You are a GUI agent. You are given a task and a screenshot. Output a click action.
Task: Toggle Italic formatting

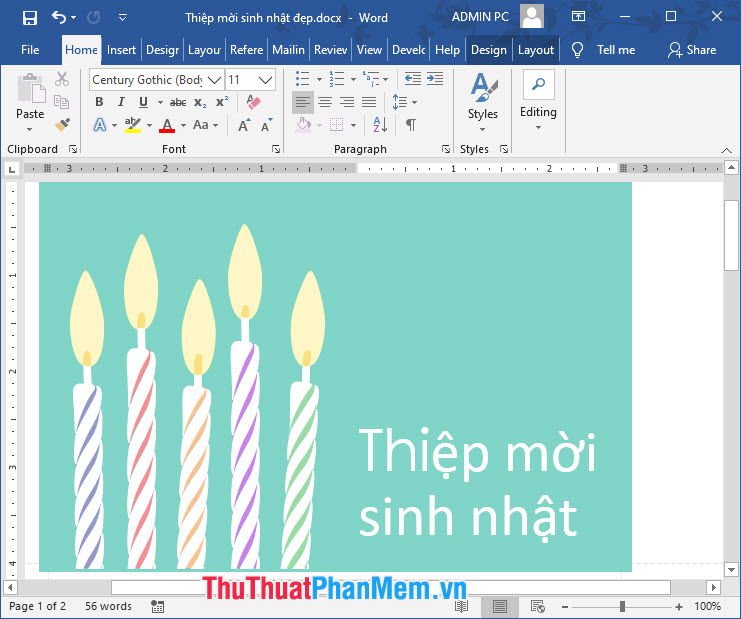coord(121,102)
